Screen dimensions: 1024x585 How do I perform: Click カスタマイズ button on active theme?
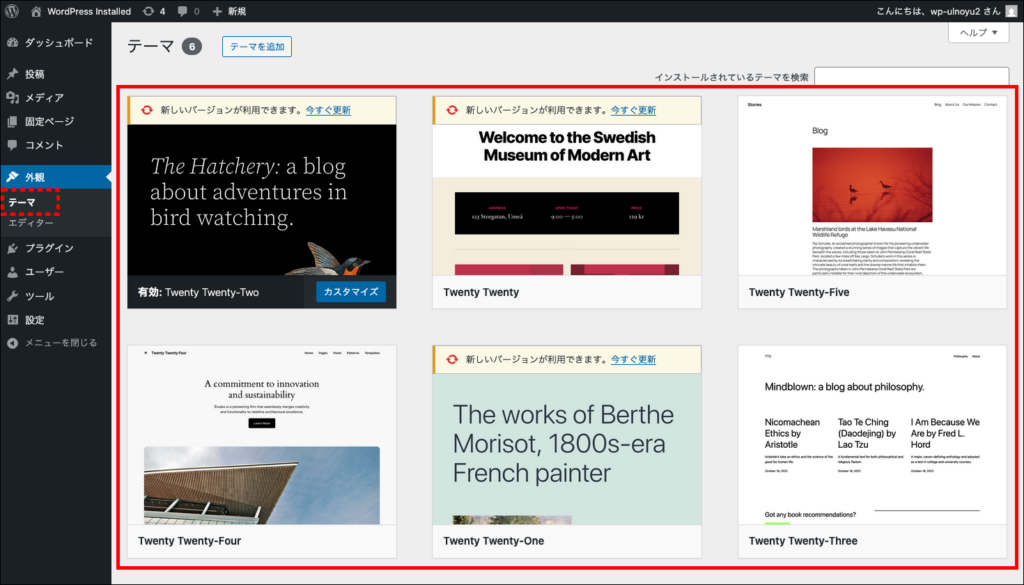[x=351, y=292]
